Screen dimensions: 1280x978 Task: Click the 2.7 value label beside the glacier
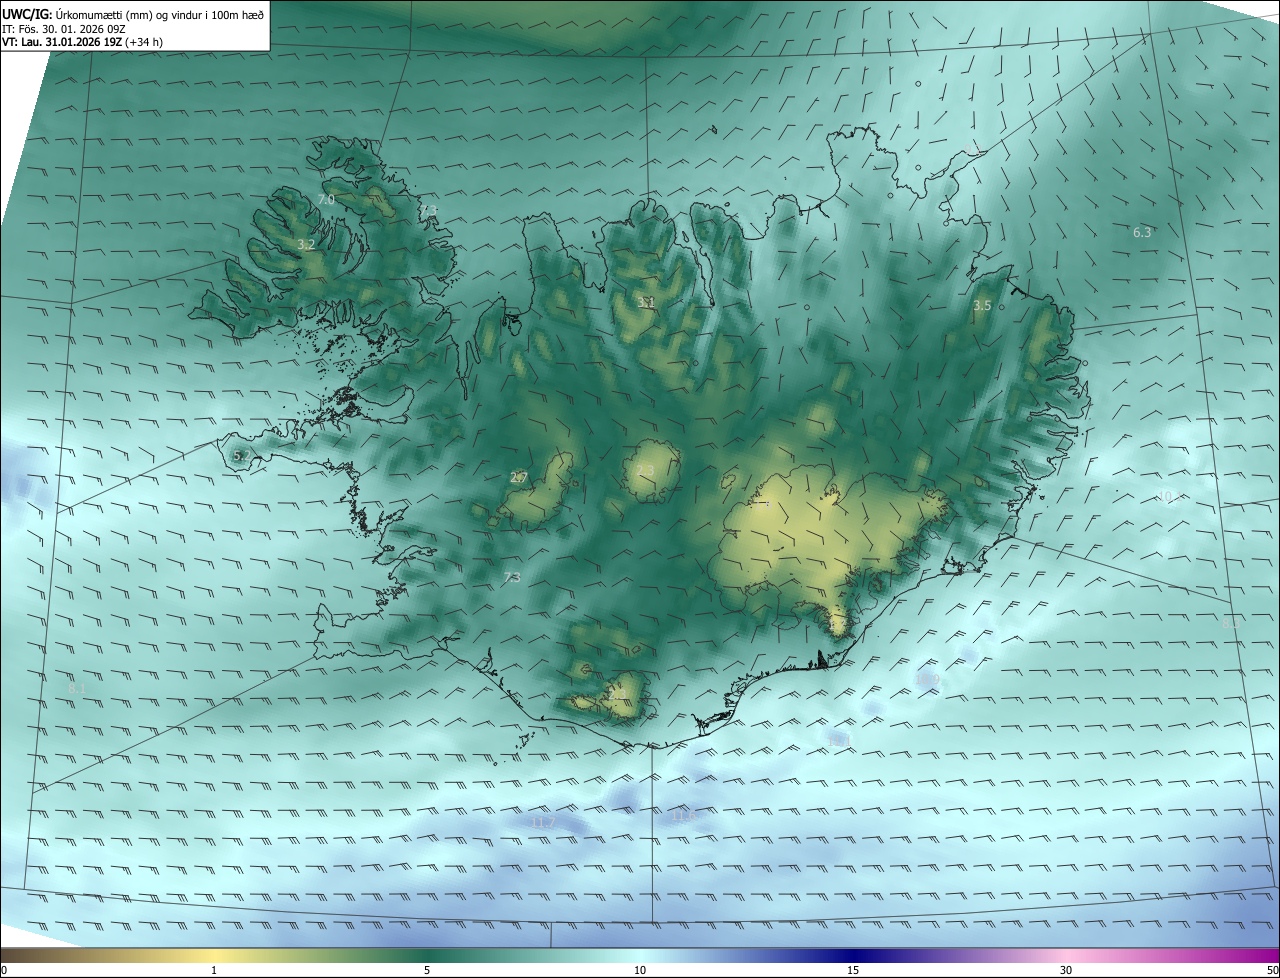519,477
